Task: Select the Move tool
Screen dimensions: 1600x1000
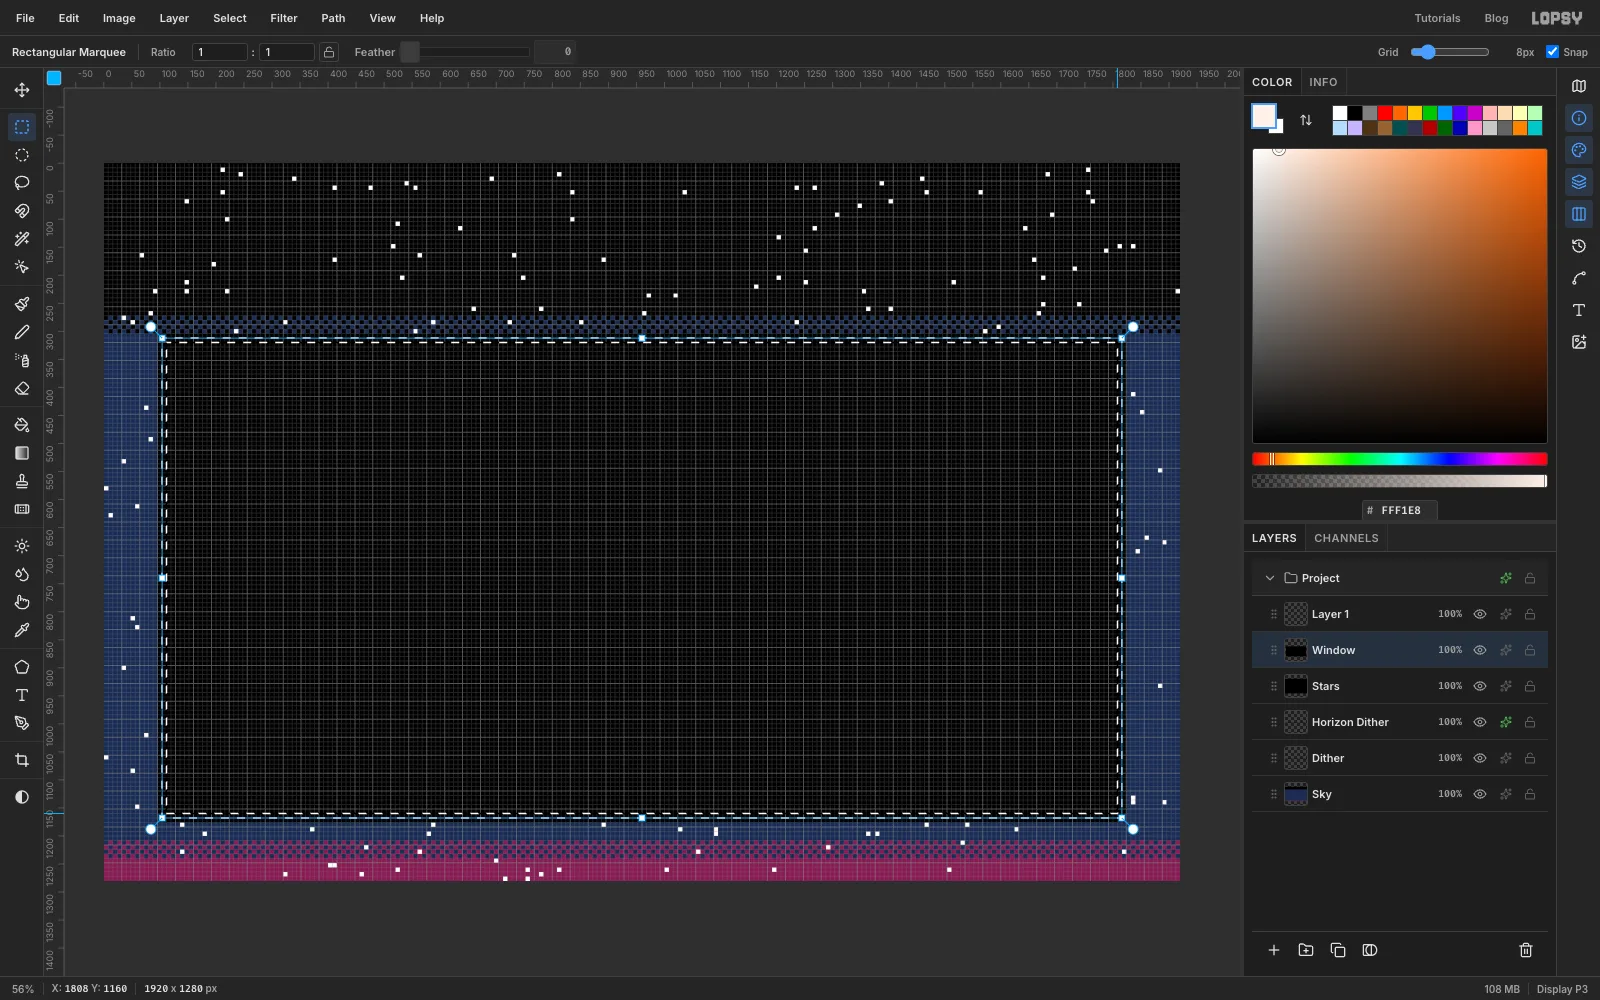Action: pyautogui.click(x=22, y=90)
